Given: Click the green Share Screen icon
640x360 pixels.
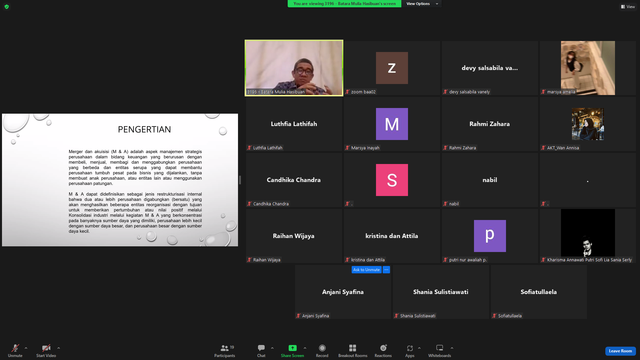Looking at the screenshot, I should 293,348.
